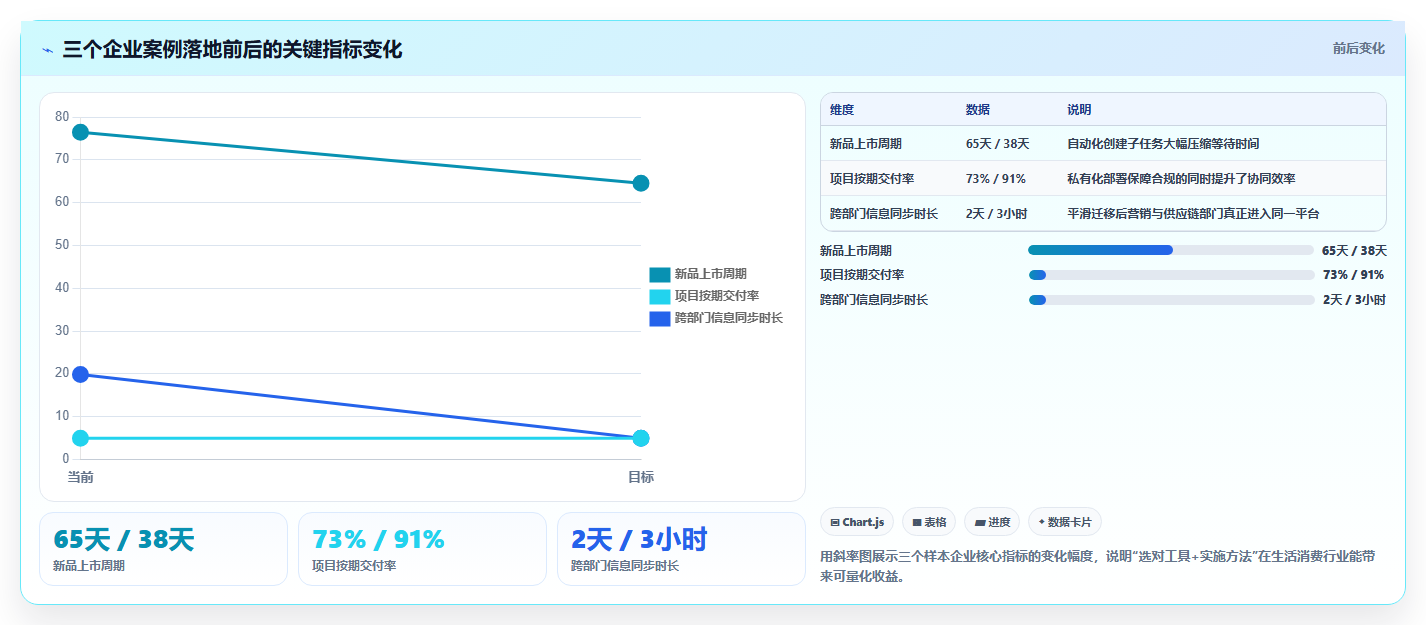Click the 数据 column header

coord(978,110)
